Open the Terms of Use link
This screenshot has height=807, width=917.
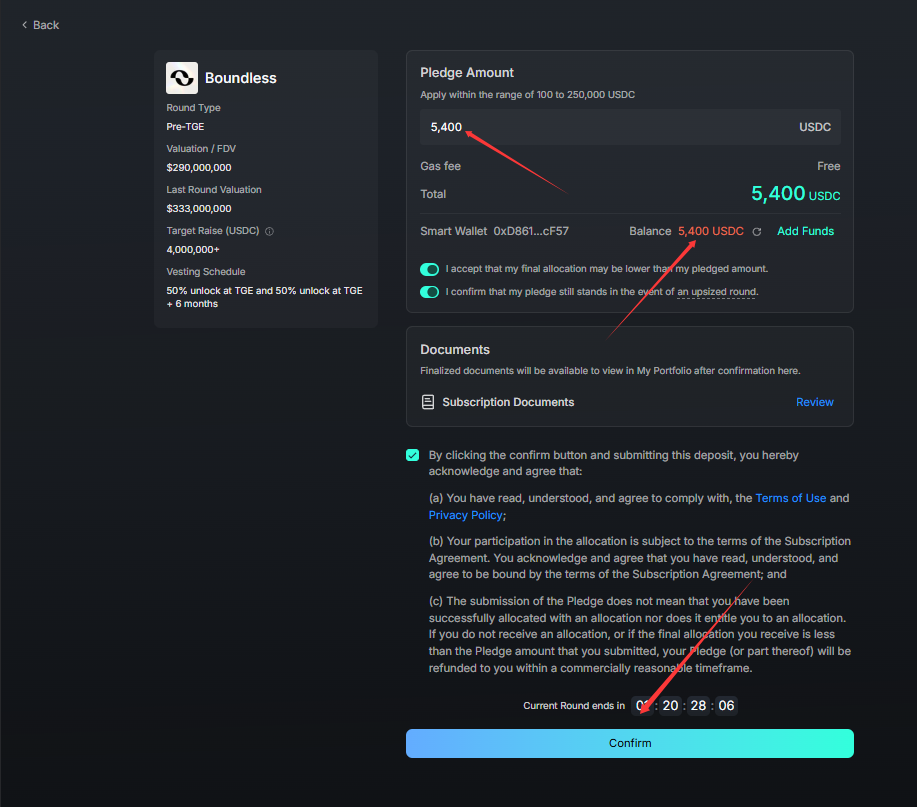(791, 498)
